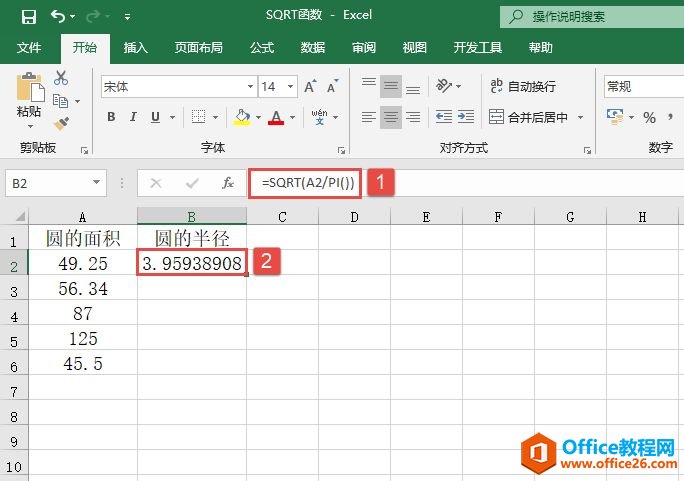
Task: Click the Borders icon
Action: (x=198, y=116)
